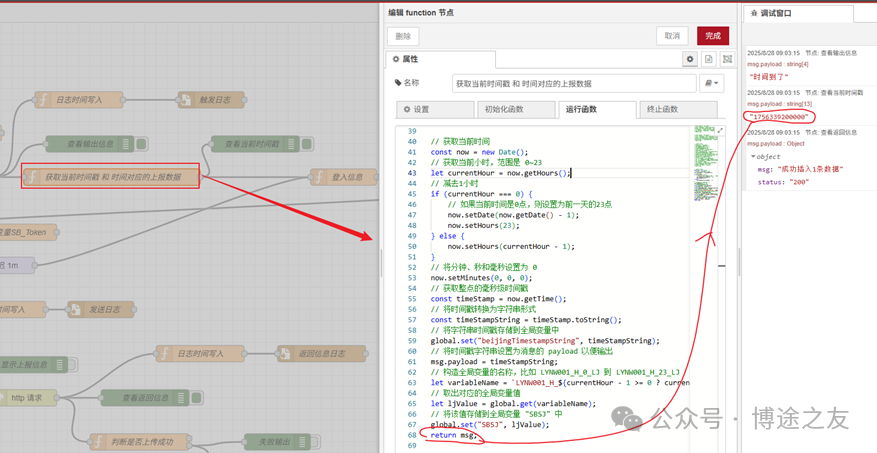Click debug list icon on 失败输出 node
Screen dimensions: 877x453
303,442
